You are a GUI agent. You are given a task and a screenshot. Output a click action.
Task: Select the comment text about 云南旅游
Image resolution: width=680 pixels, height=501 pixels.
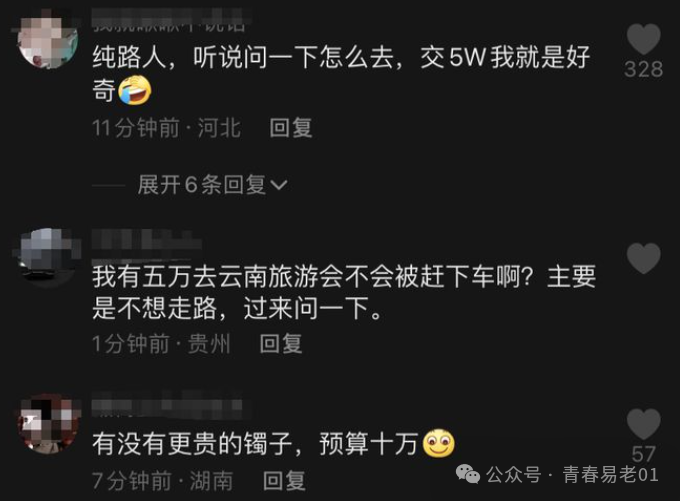click(x=344, y=292)
